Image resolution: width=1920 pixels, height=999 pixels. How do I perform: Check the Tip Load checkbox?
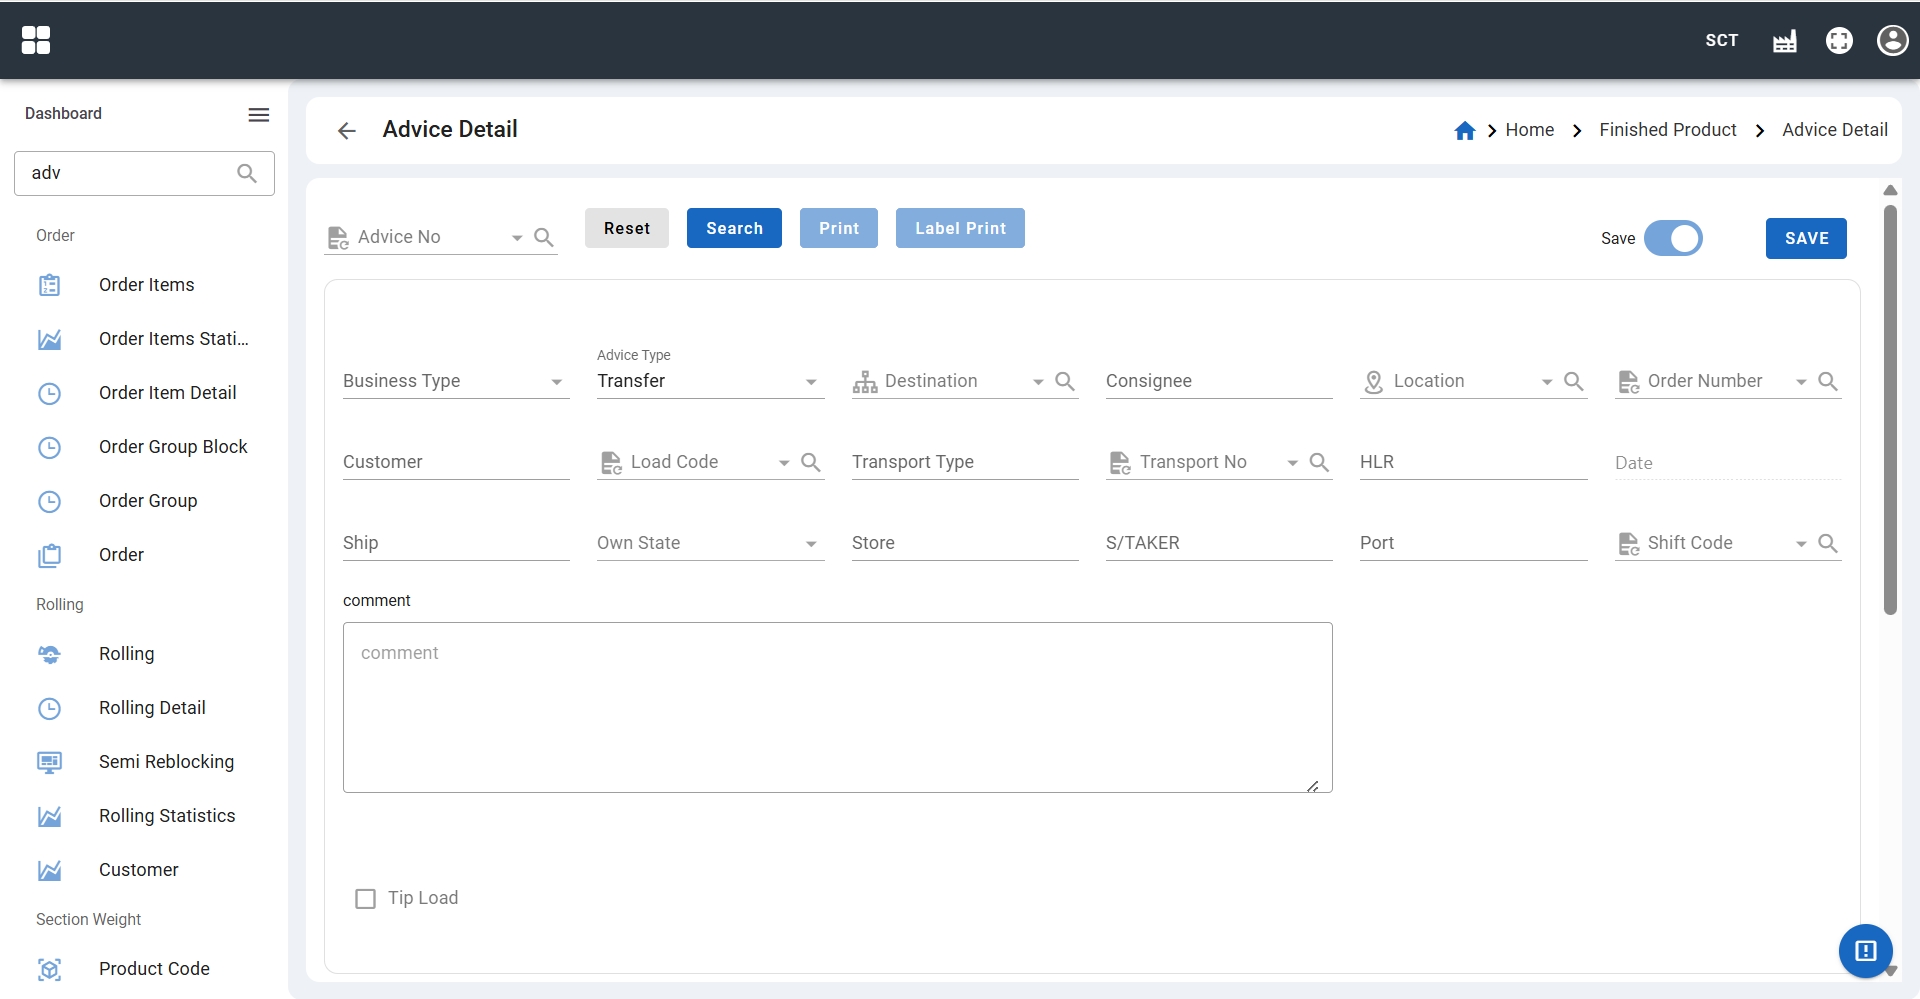click(x=366, y=899)
